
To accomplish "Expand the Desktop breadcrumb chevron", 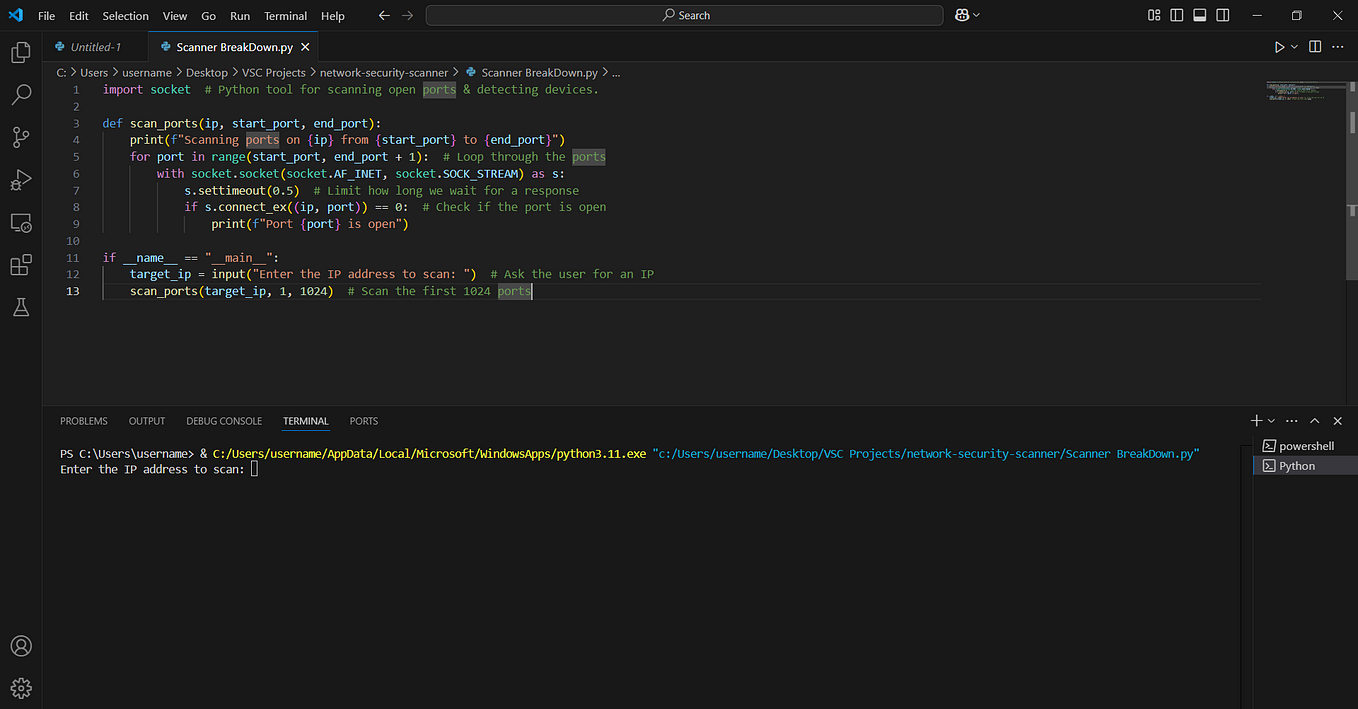I will click(x=235, y=72).
